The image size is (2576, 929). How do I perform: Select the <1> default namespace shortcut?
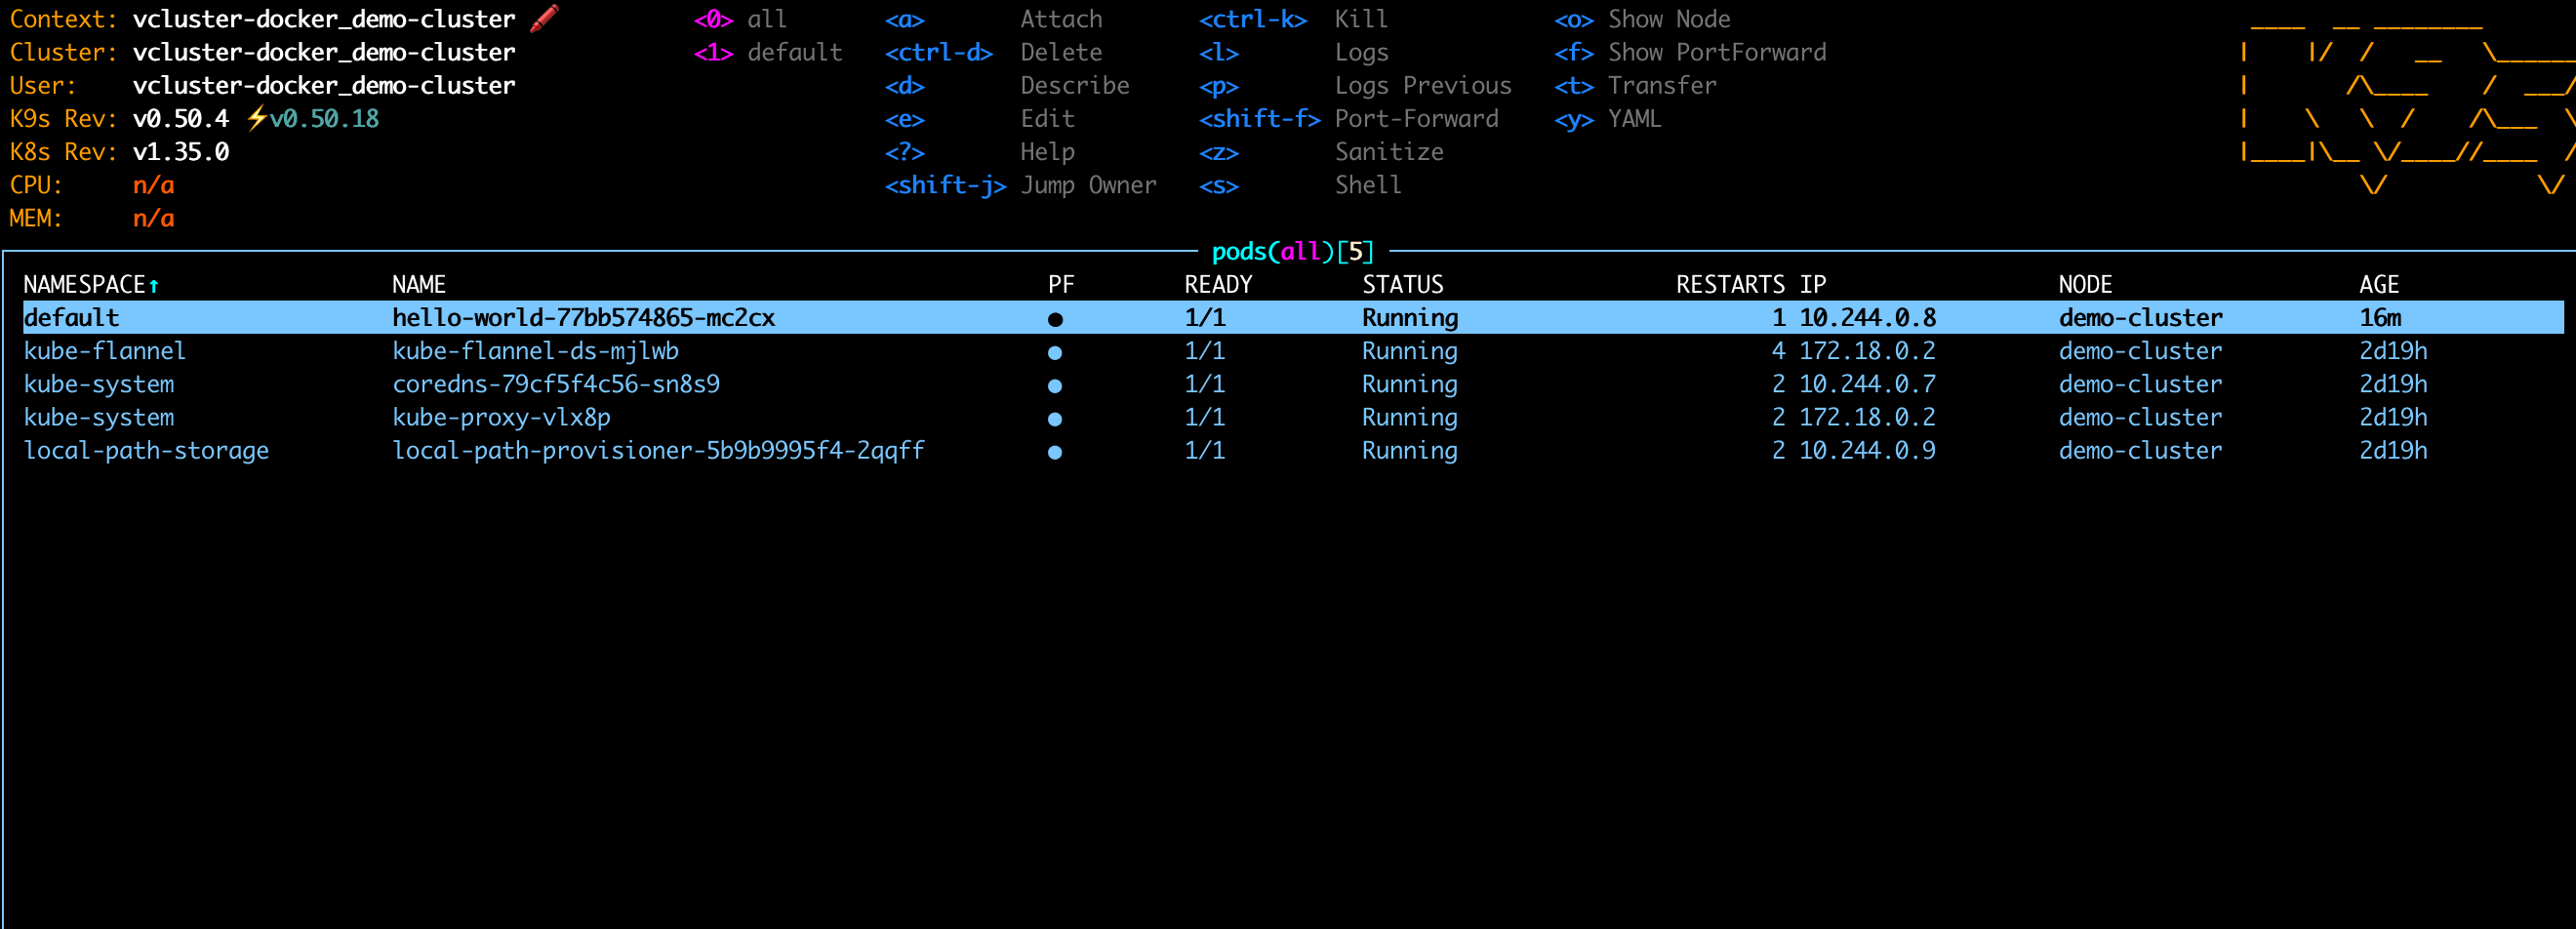(768, 52)
